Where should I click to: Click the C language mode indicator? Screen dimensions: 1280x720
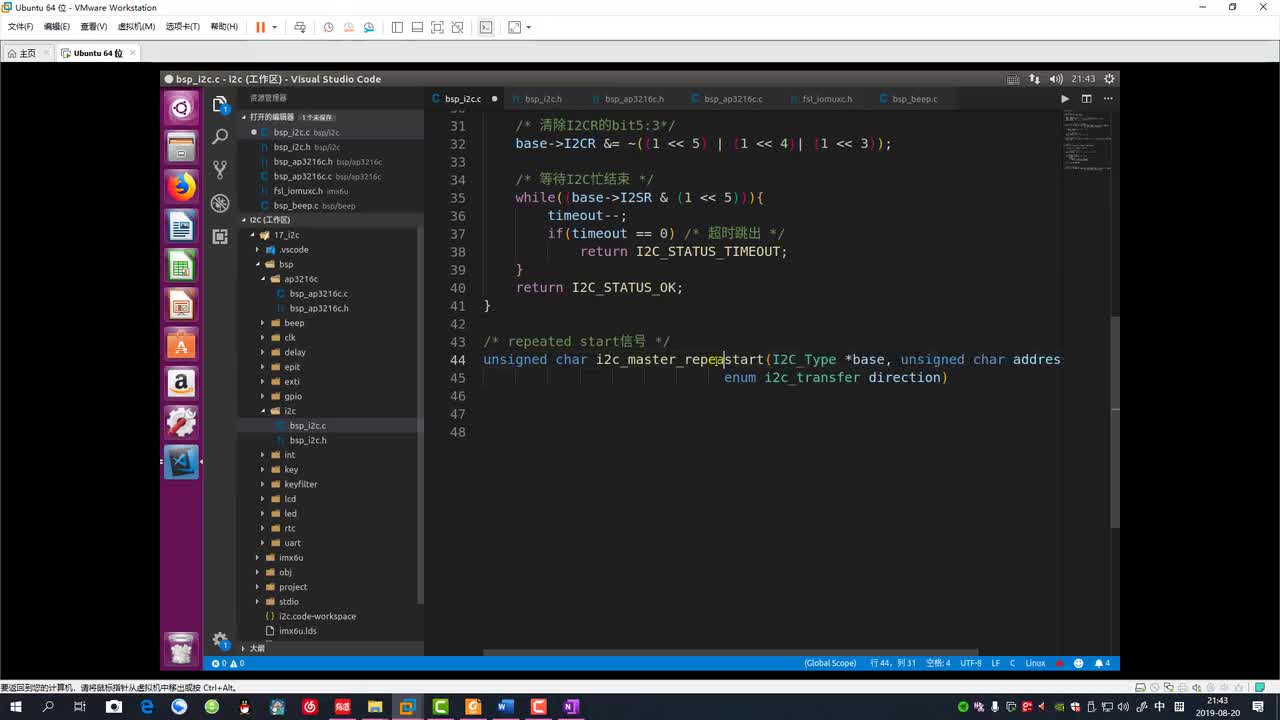coord(1012,663)
